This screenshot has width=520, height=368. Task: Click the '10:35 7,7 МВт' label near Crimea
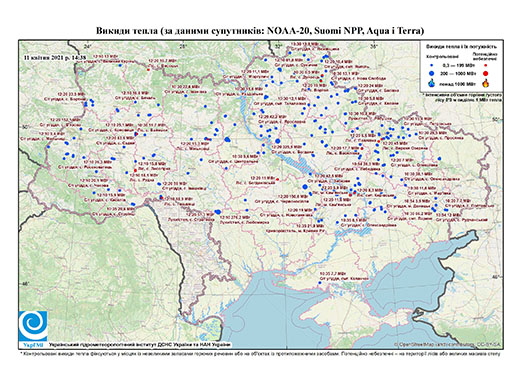coord(333,273)
